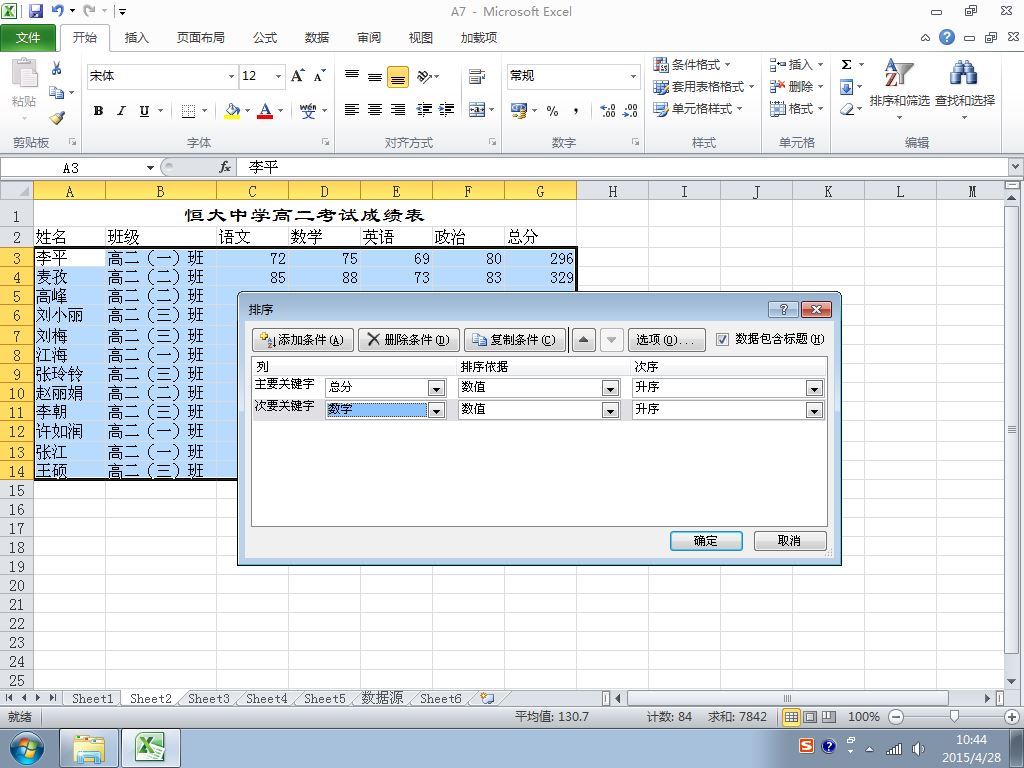Apply Underline formatting
Viewport: 1024px width, 768px height.
(x=144, y=111)
